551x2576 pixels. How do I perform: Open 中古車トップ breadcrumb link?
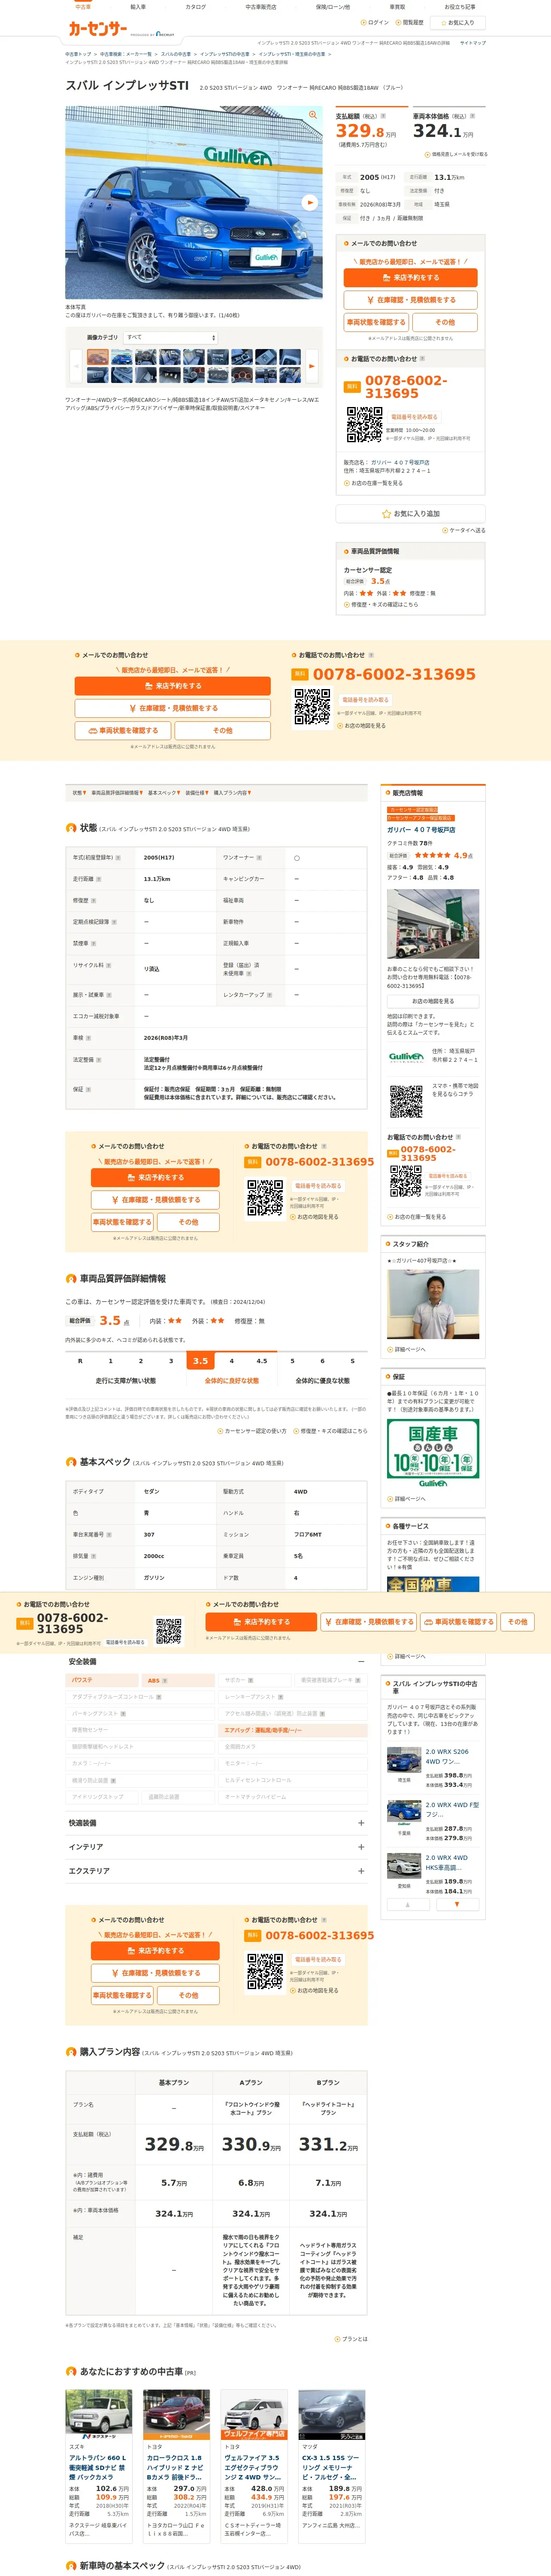coord(78,54)
